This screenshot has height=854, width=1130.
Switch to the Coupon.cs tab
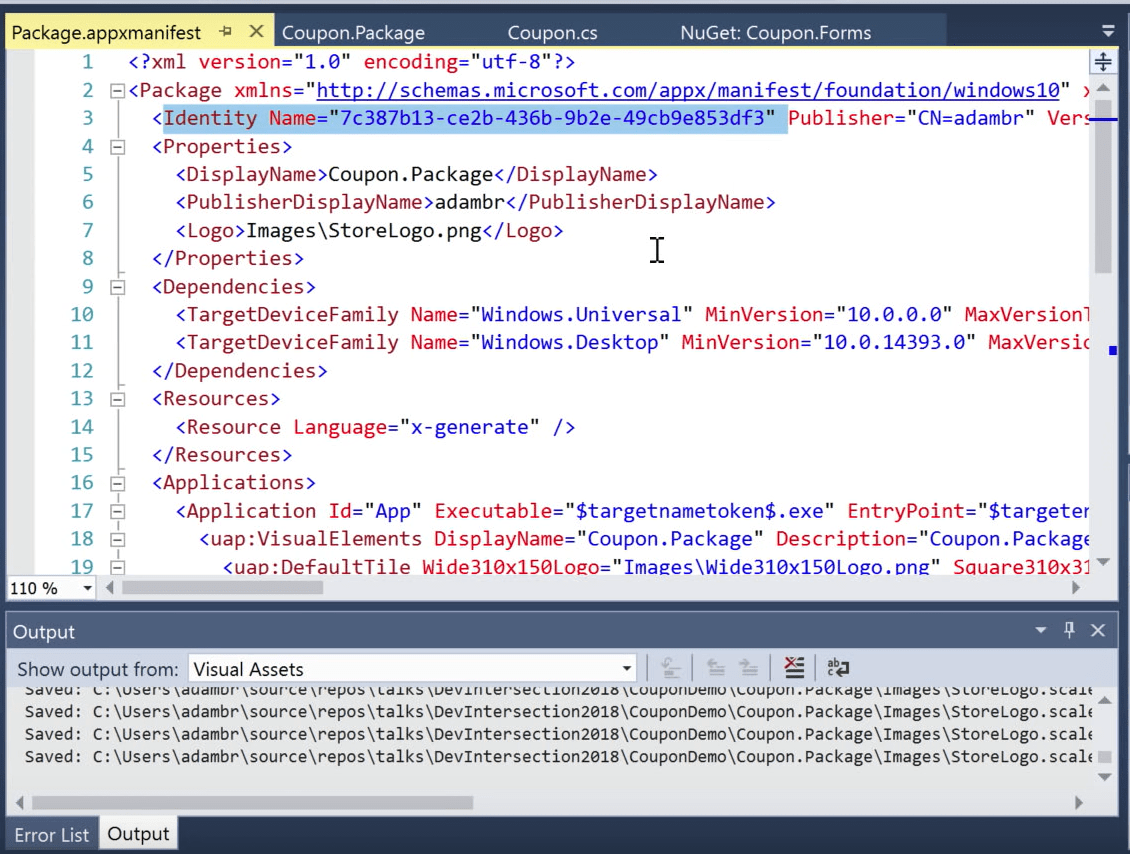tap(551, 31)
